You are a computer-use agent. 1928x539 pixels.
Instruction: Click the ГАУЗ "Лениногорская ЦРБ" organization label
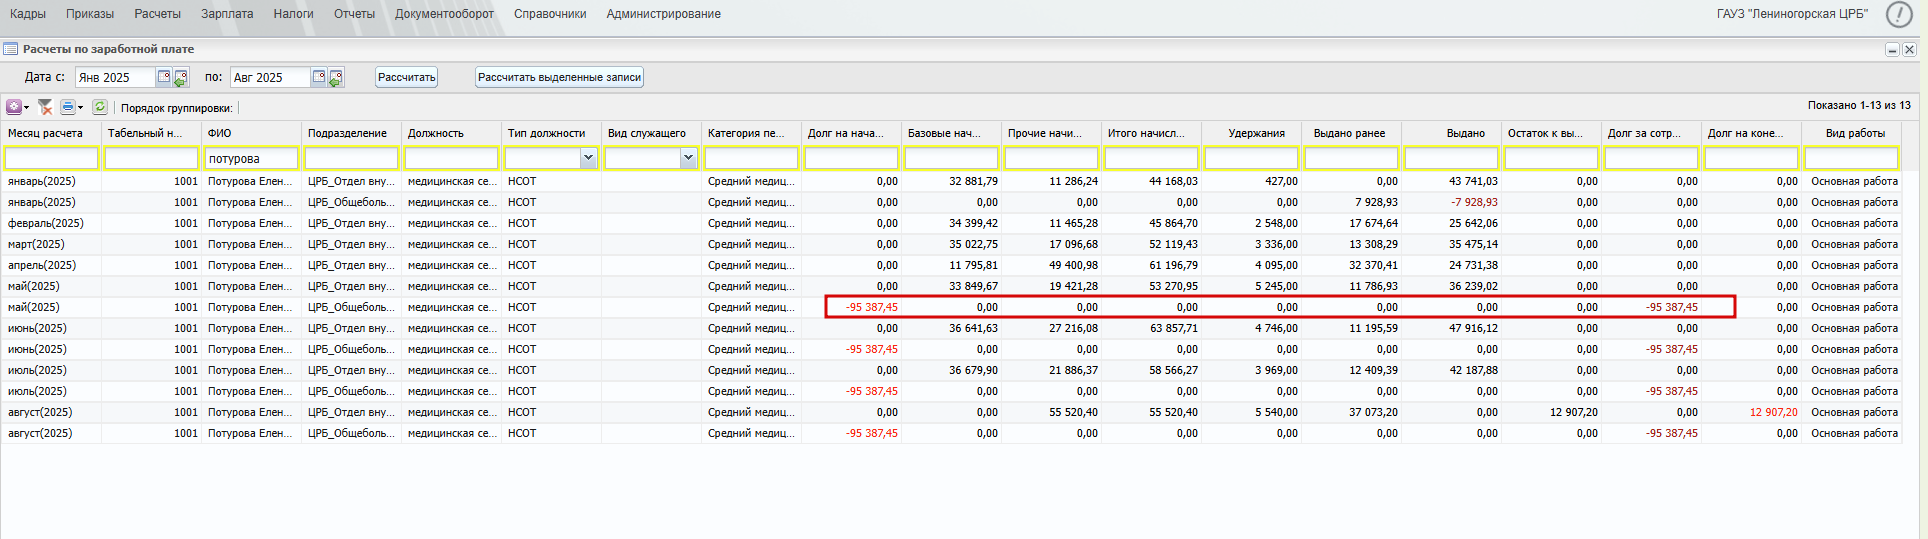click(x=1792, y=14)
